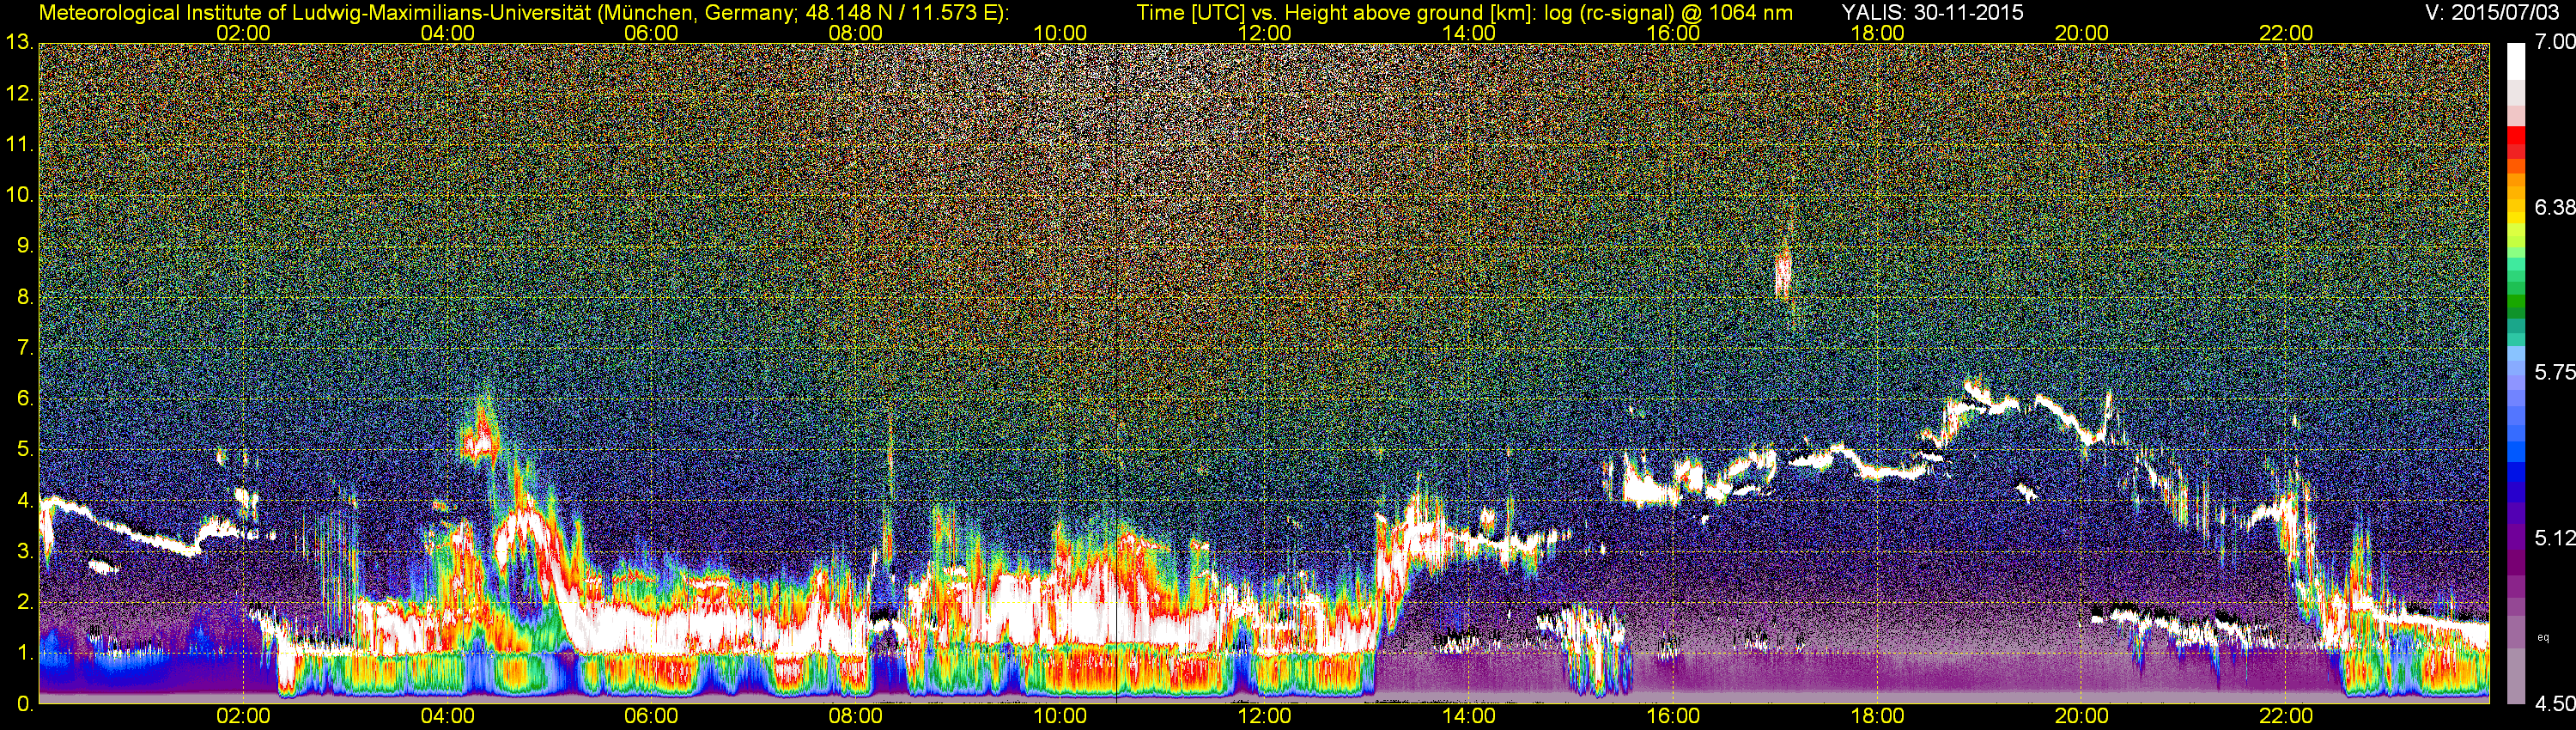Pick the 18:00 label on the bottom axis

[x=1878, y=716]
